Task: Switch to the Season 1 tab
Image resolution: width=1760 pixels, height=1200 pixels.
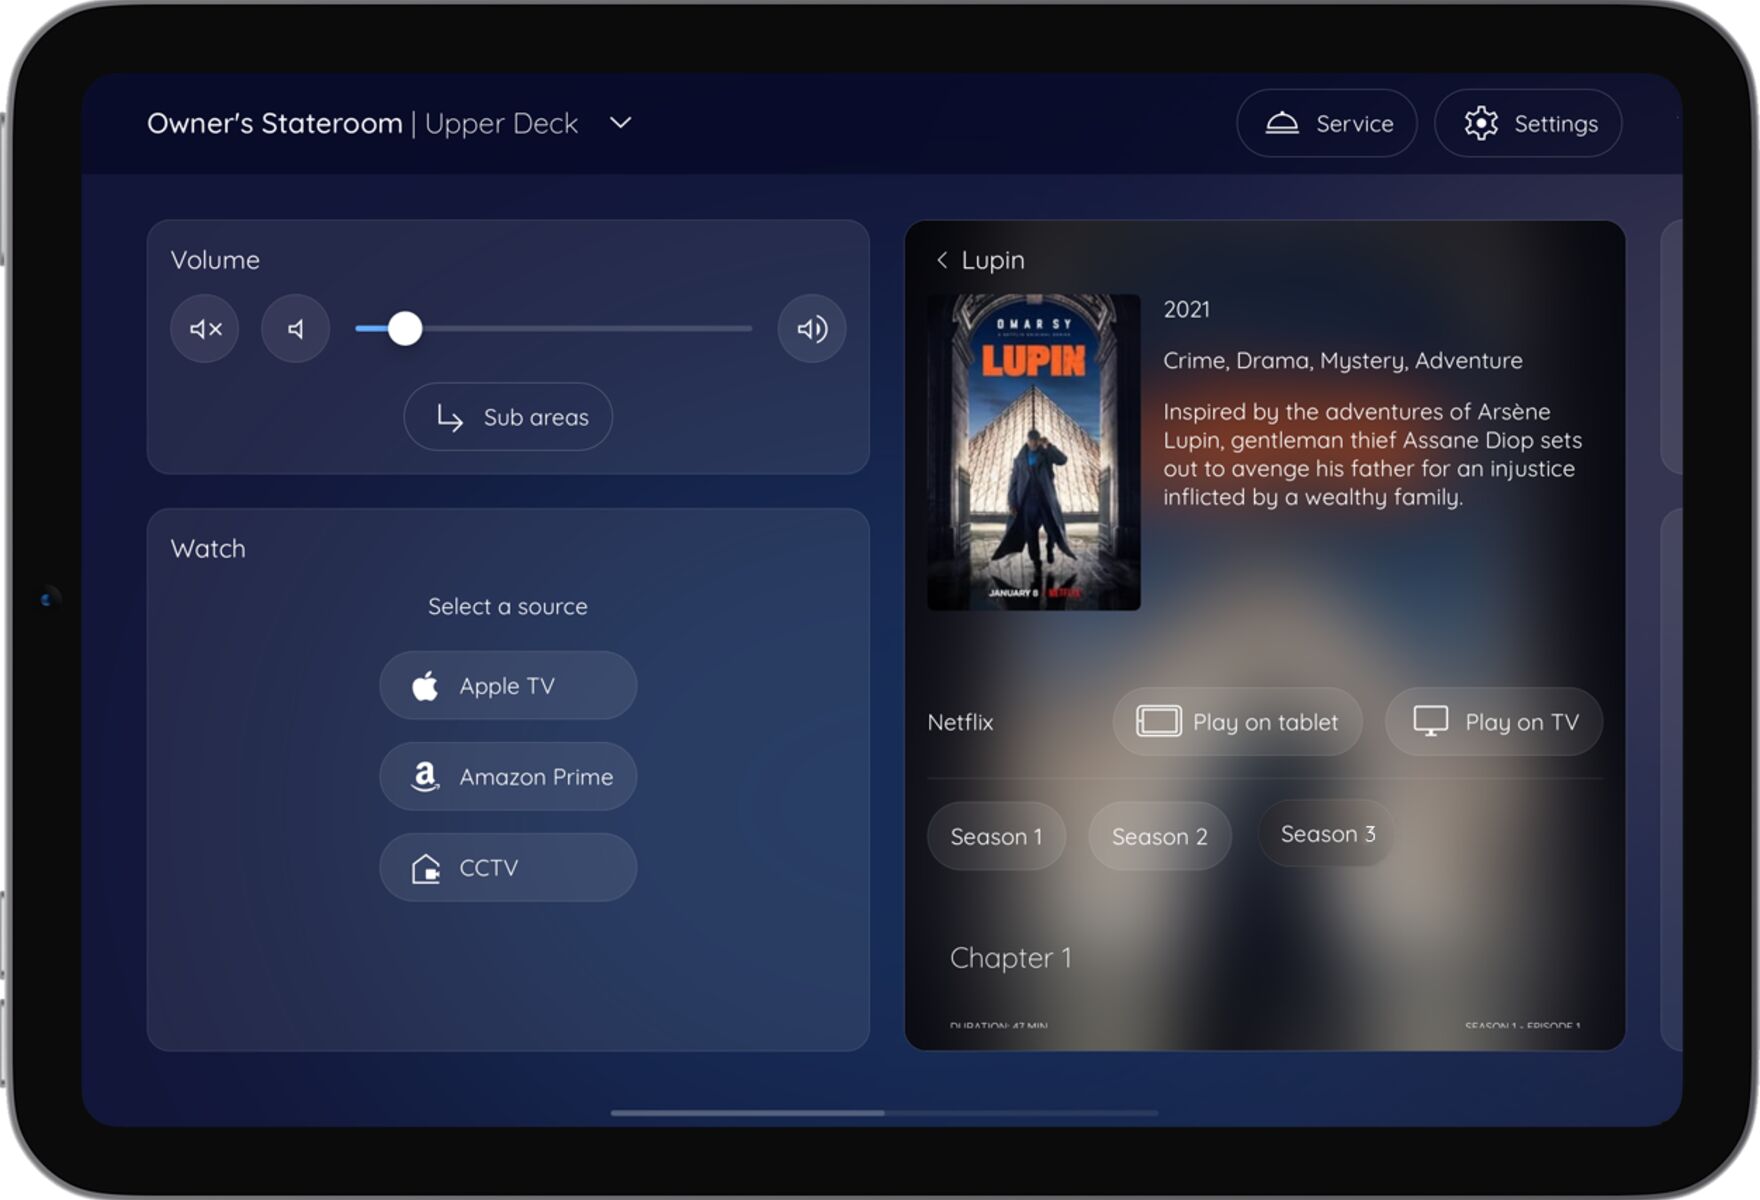Action: point(996,836)
